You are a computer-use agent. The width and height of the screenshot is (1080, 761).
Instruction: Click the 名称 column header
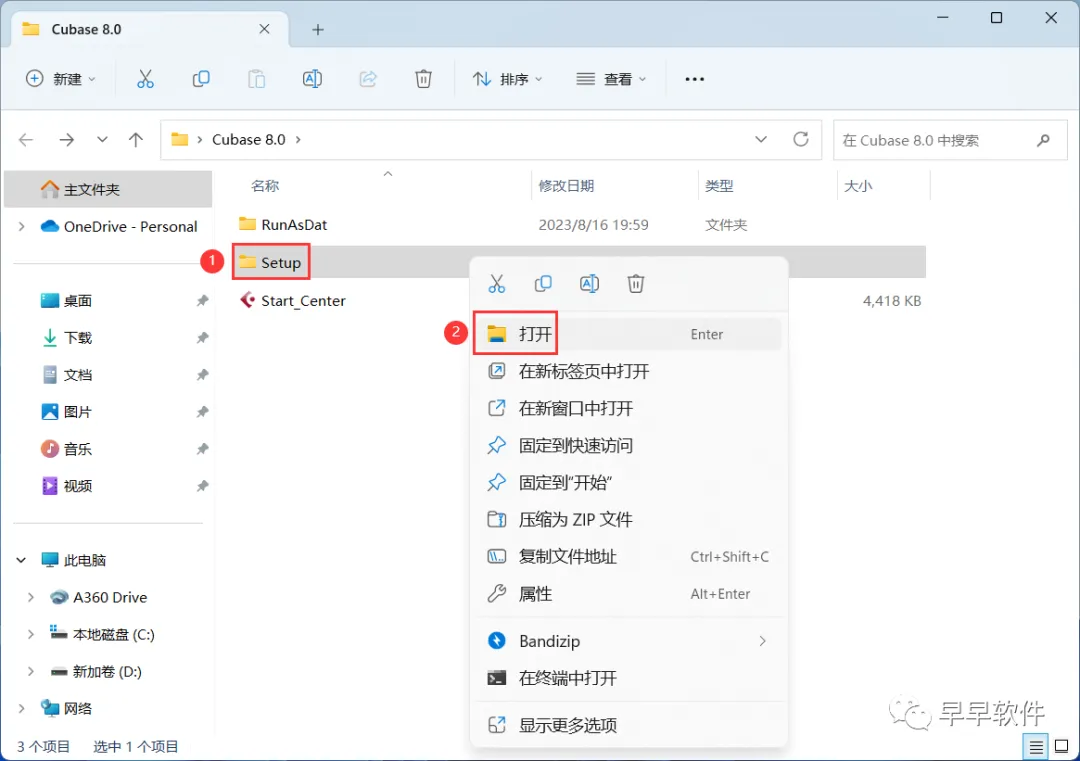[x=265, y=186]
